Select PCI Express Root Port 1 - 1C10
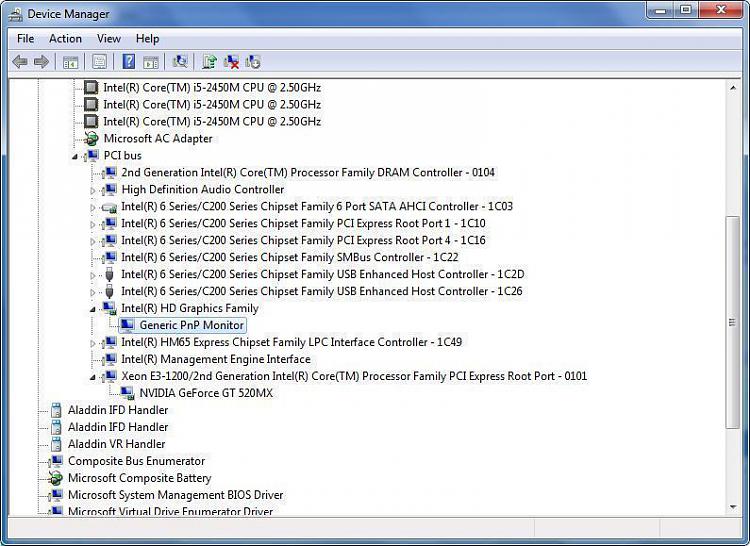750x546 pixels. [303, 224]
